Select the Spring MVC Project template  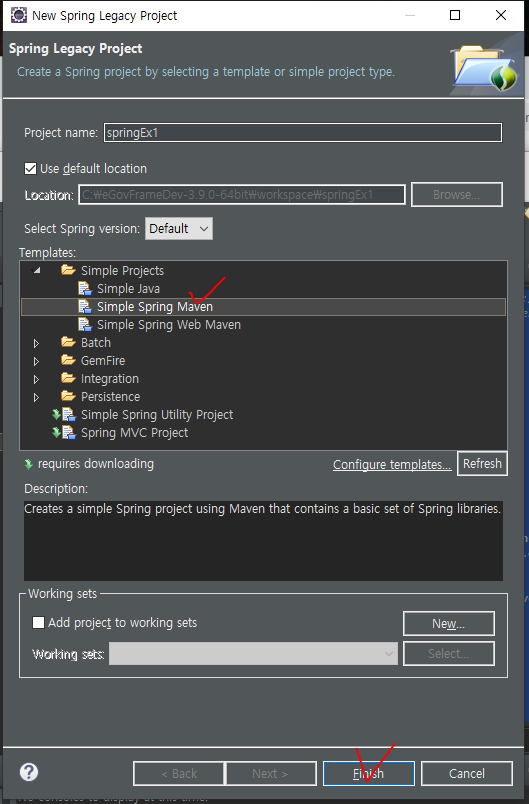[x=134, y=432]
